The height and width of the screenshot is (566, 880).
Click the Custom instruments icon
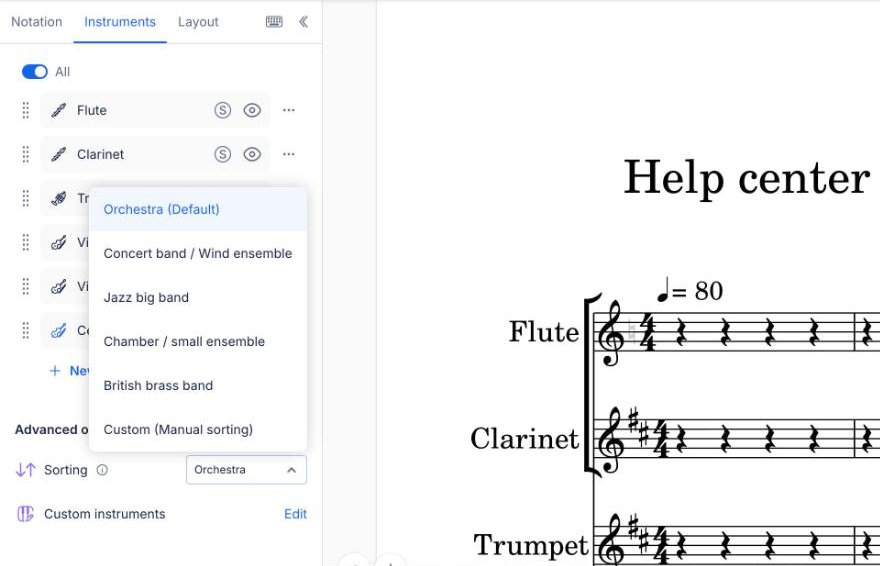coord(25,514)
